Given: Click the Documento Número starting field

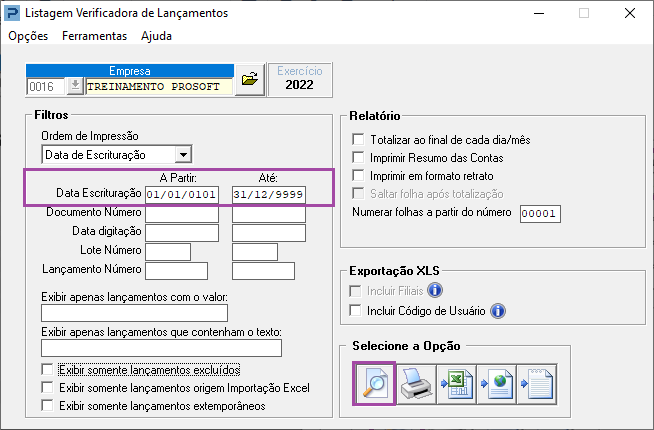Looking at the screenshot, I should [182, 214].
